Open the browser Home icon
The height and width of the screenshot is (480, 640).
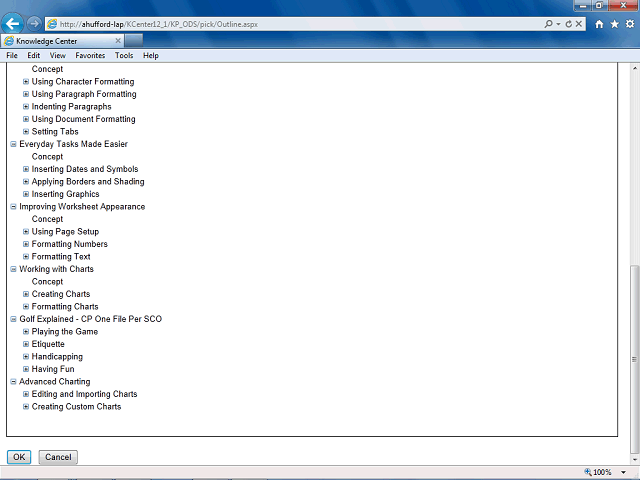599,24
